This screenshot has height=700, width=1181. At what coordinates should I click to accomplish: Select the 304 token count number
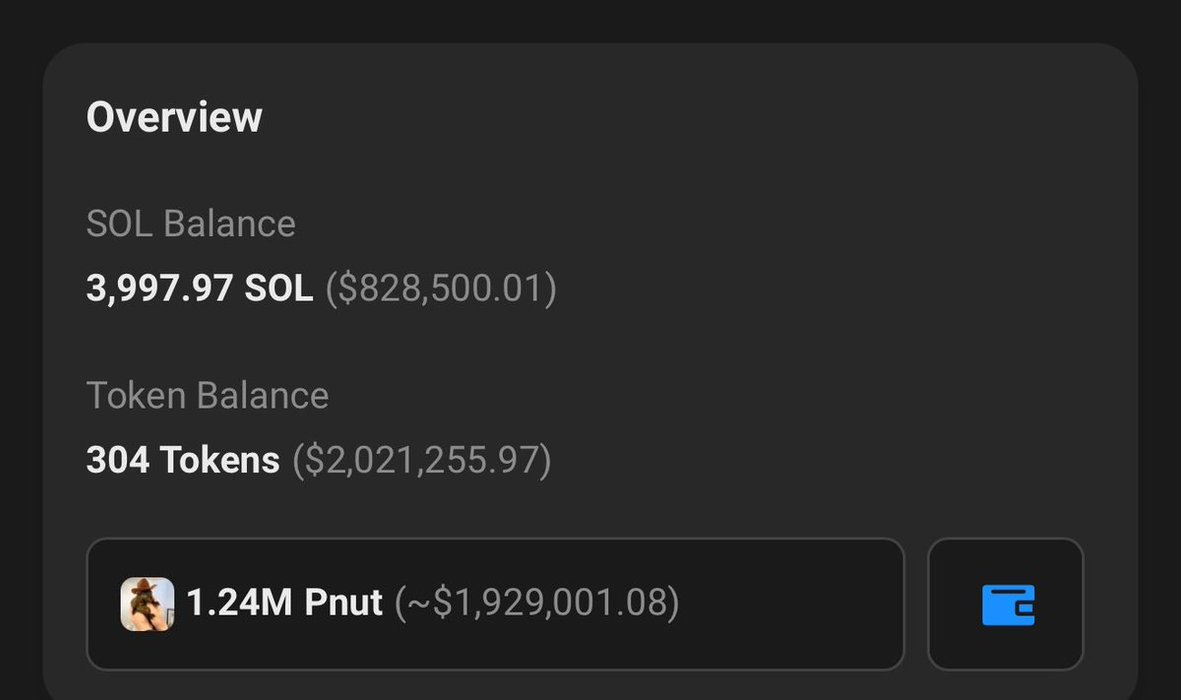[x=118, y=461]
